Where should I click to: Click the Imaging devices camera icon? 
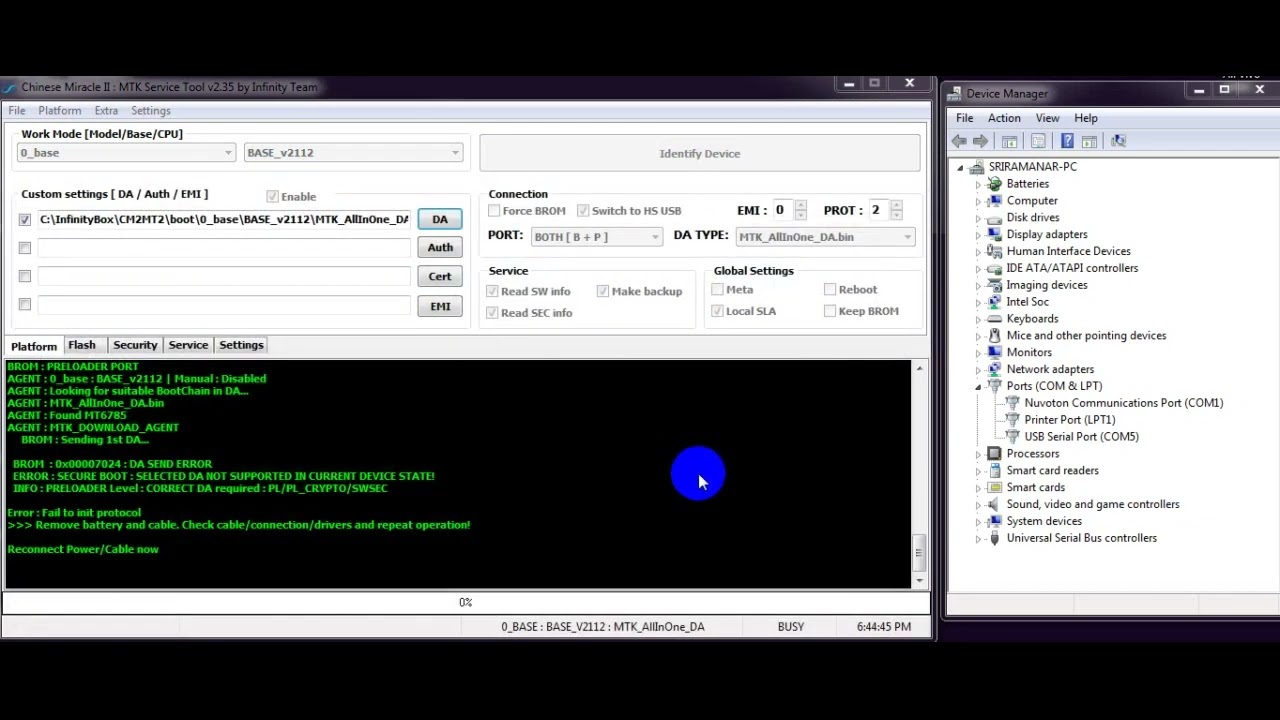(x=994, y=285)
